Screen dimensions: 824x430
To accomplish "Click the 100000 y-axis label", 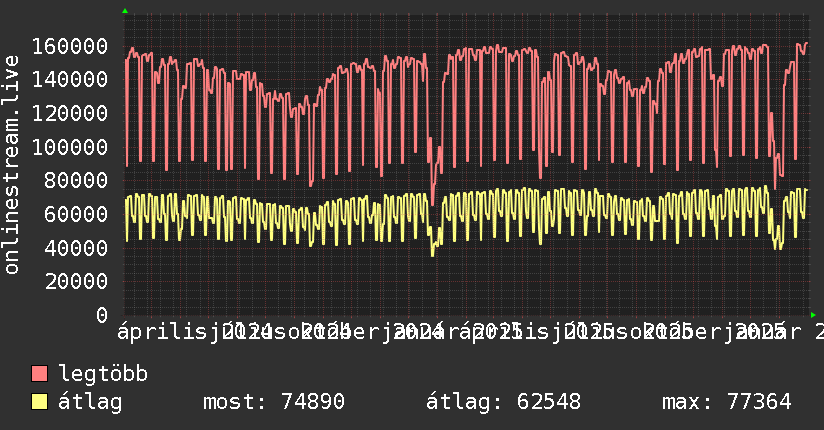I will (70, 147).
